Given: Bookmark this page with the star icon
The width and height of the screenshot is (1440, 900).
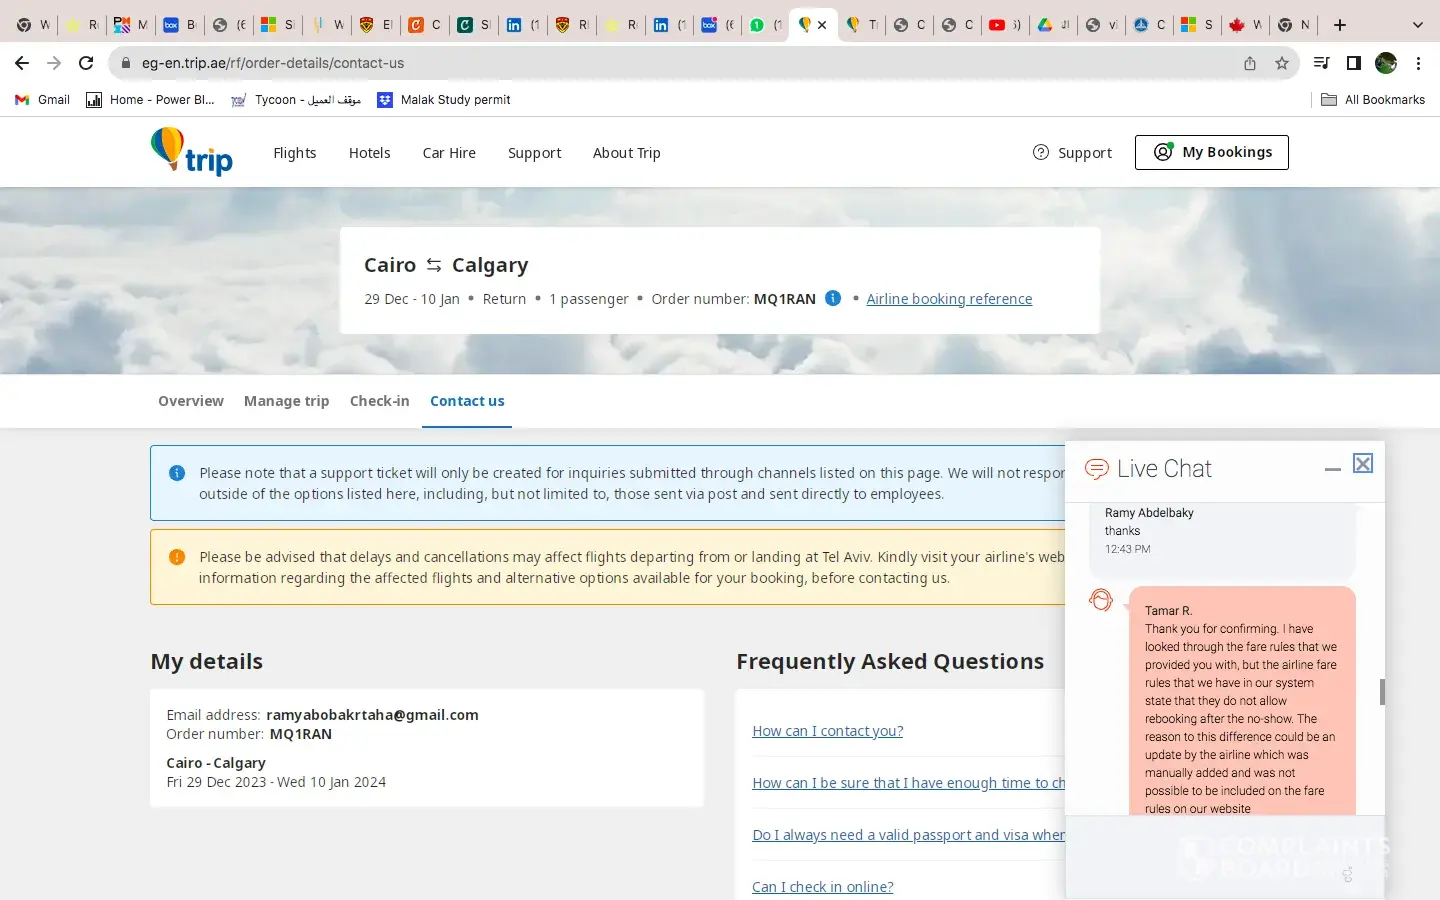Looking at the screenshot, I should click(x=1282, y=63).
